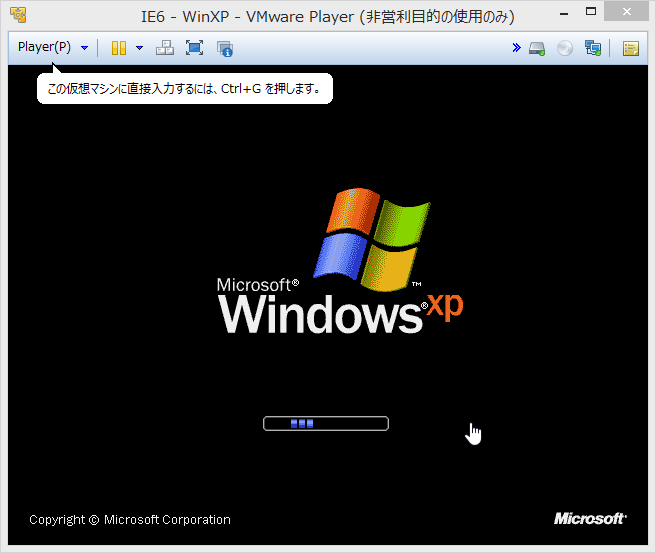The height and width of the screenshot is (553, 656).
Task: Close the VMware Player window
Action: 626,12
